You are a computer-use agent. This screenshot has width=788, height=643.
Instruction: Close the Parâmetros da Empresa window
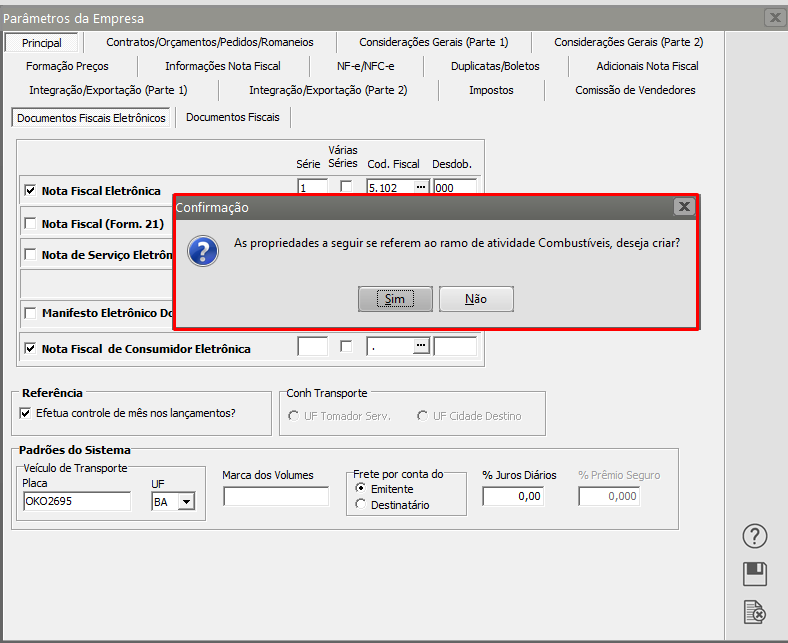(775, 18)
